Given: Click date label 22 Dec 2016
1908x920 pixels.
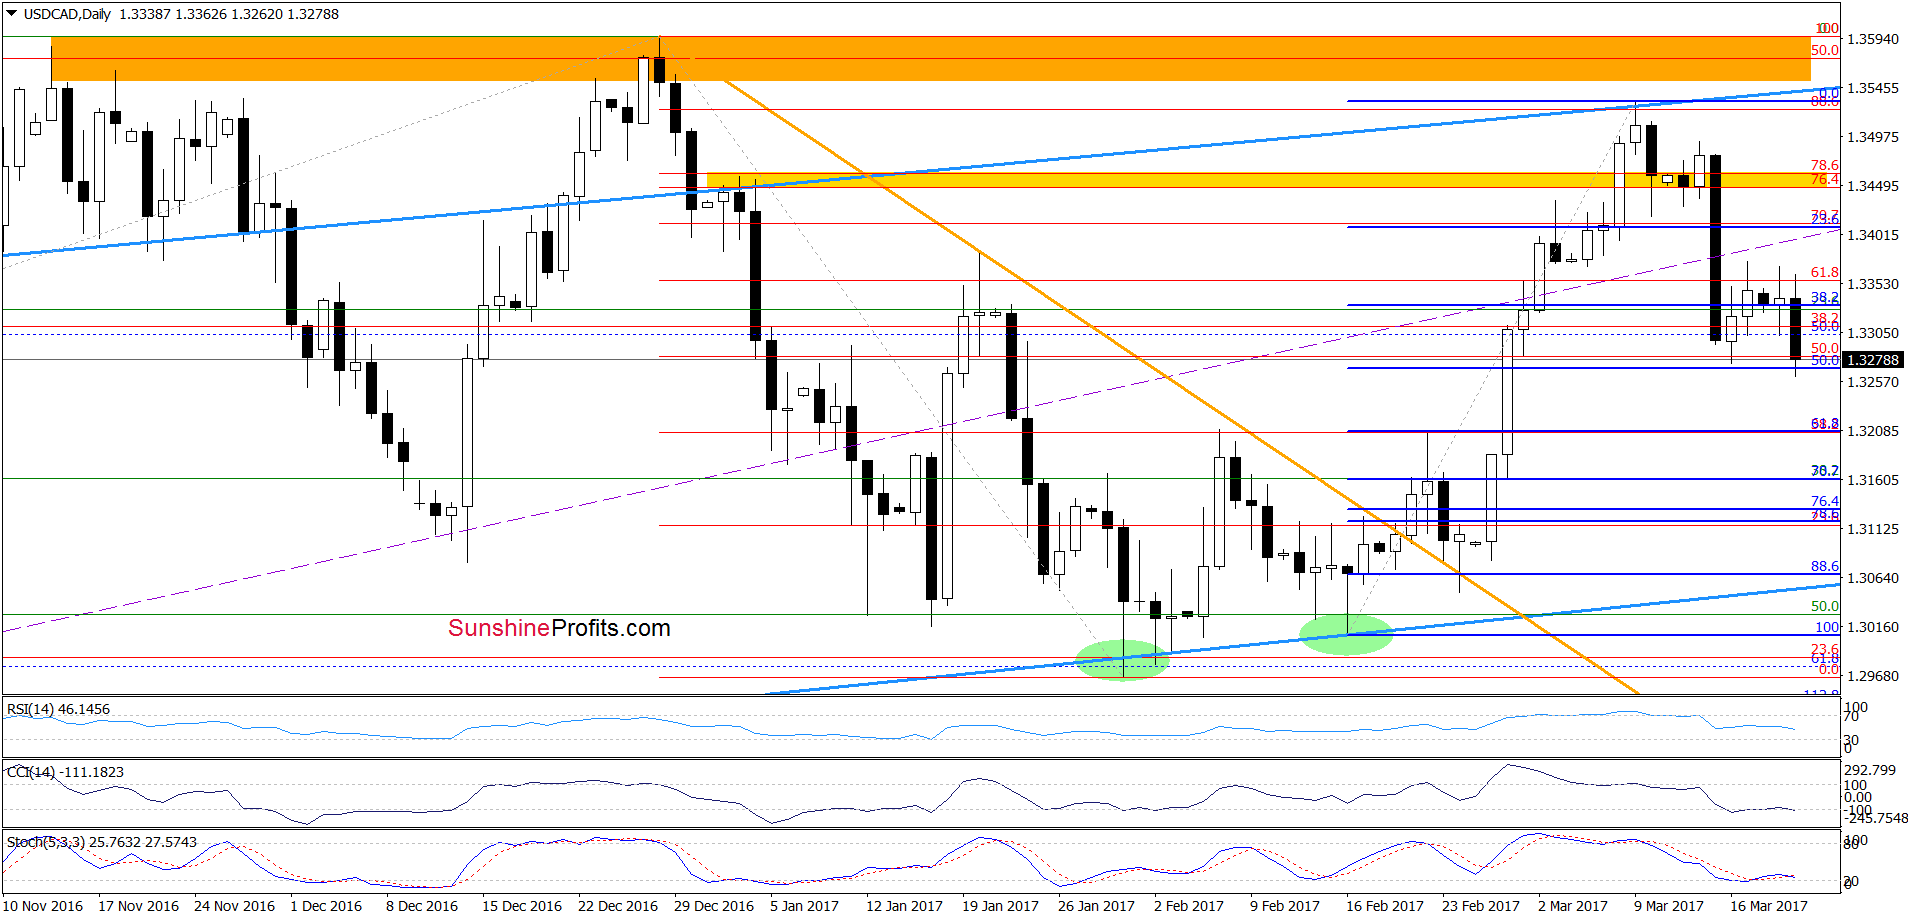Looking at the screenshot, I should 618,906.
